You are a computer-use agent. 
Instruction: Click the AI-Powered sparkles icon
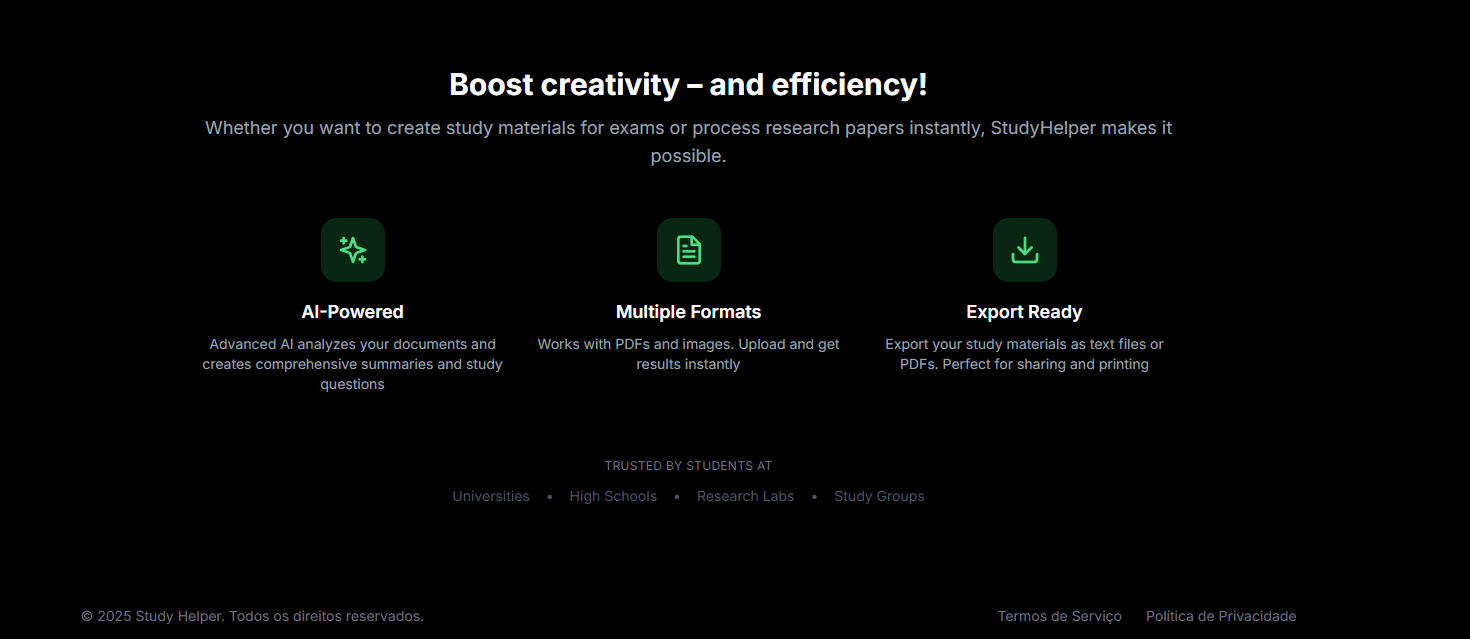353,250
